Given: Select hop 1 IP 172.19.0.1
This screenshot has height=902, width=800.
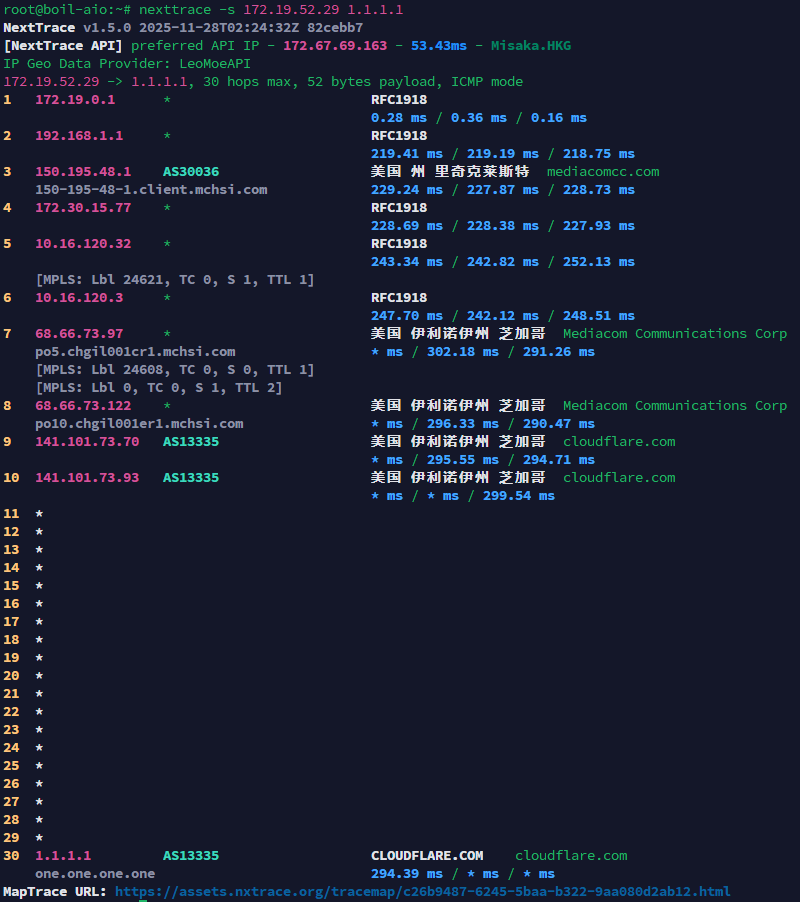Looking at the screenshot, I should [x=75, y=100].
